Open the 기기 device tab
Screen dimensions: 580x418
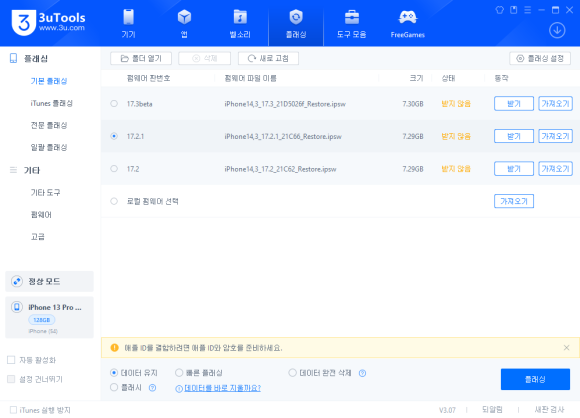click(128, 23)
